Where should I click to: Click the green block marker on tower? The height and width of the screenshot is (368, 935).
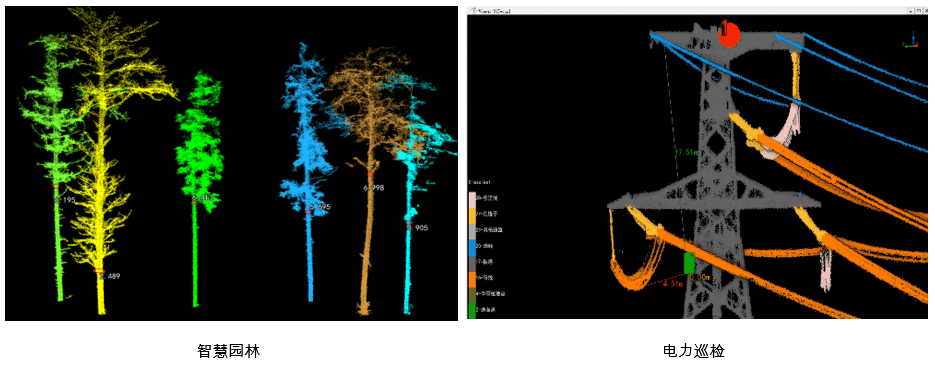689,263
